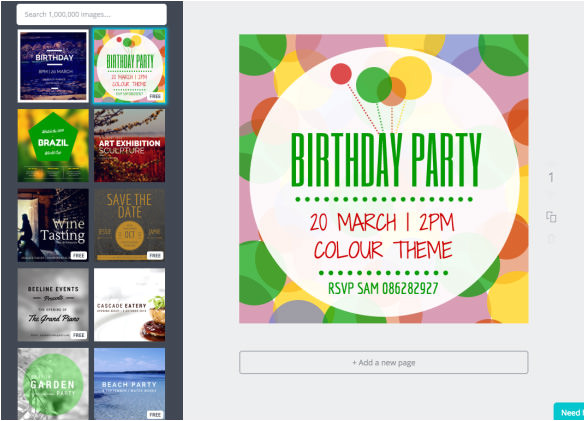Image resolution: width=585 pixels, height=421 pixels.
Task: Select the RSVP SAM text on canvas
Action: (x=383, y=289)
